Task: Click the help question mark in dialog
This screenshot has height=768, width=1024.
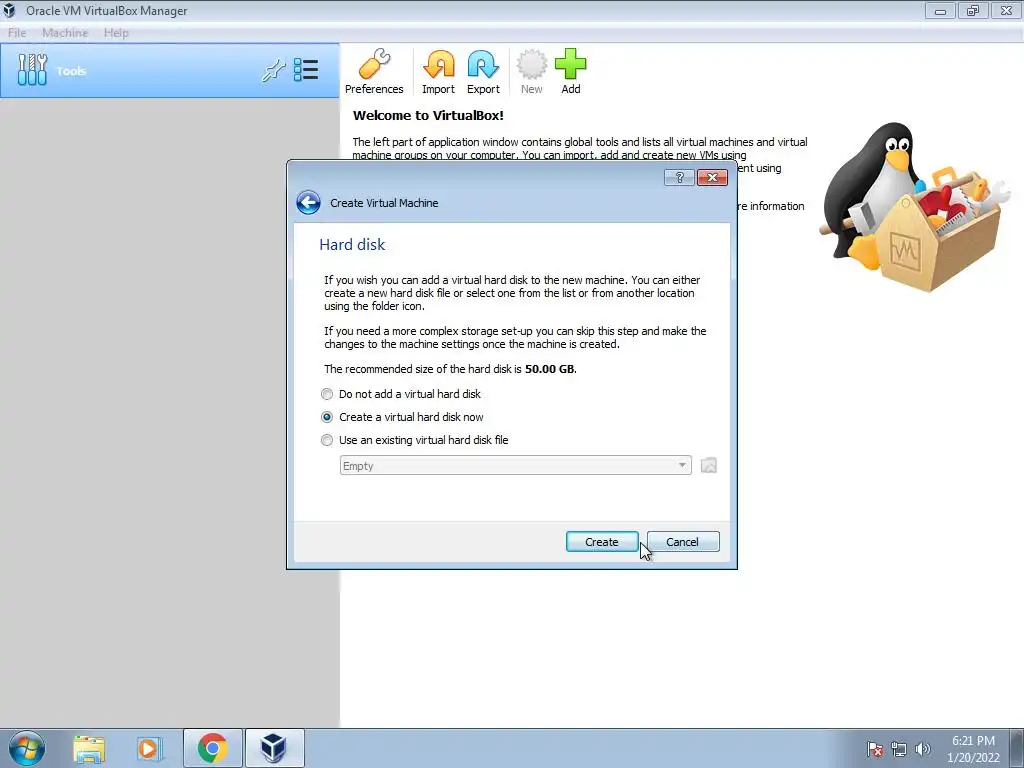Action: 679,178
